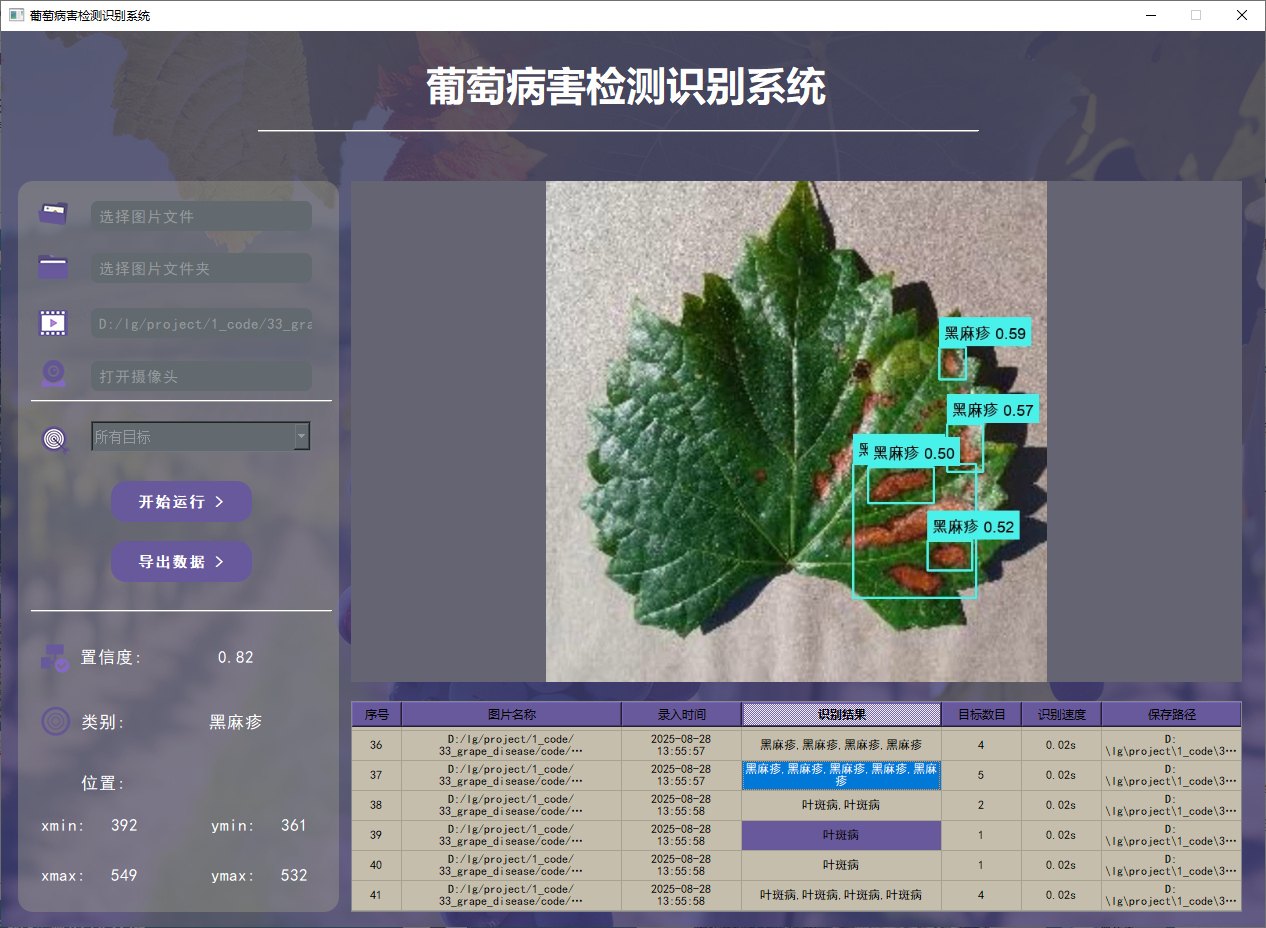
Task: Click the video file icon
Action: point(53,322)
